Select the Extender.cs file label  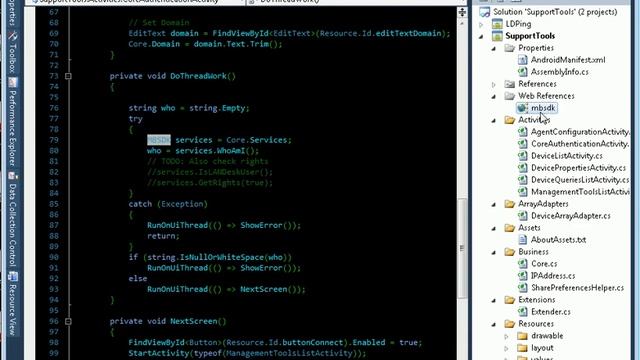coord(551,312)
